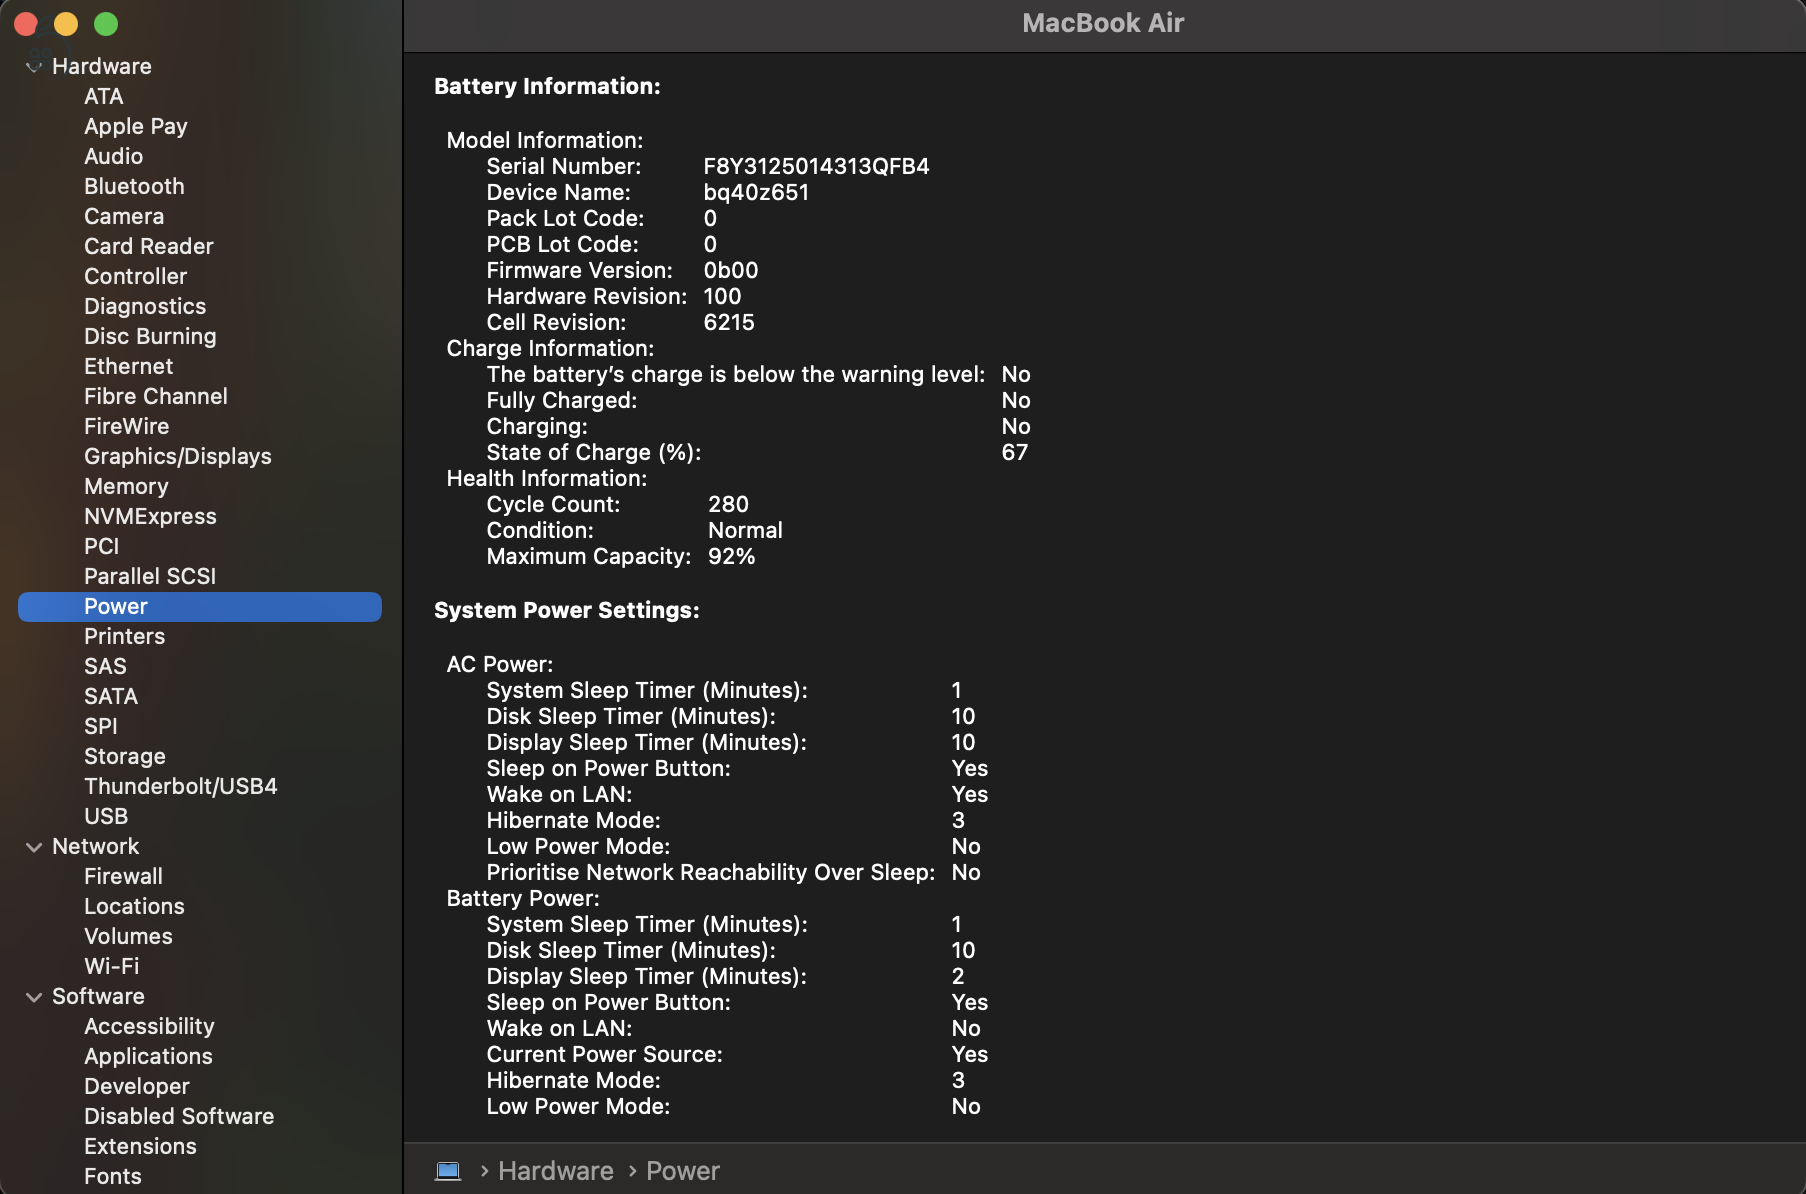This screenshot has width=1806, height=1194.
Task: Select Fibre Channel in the sidebar
Action: [156, 397]
